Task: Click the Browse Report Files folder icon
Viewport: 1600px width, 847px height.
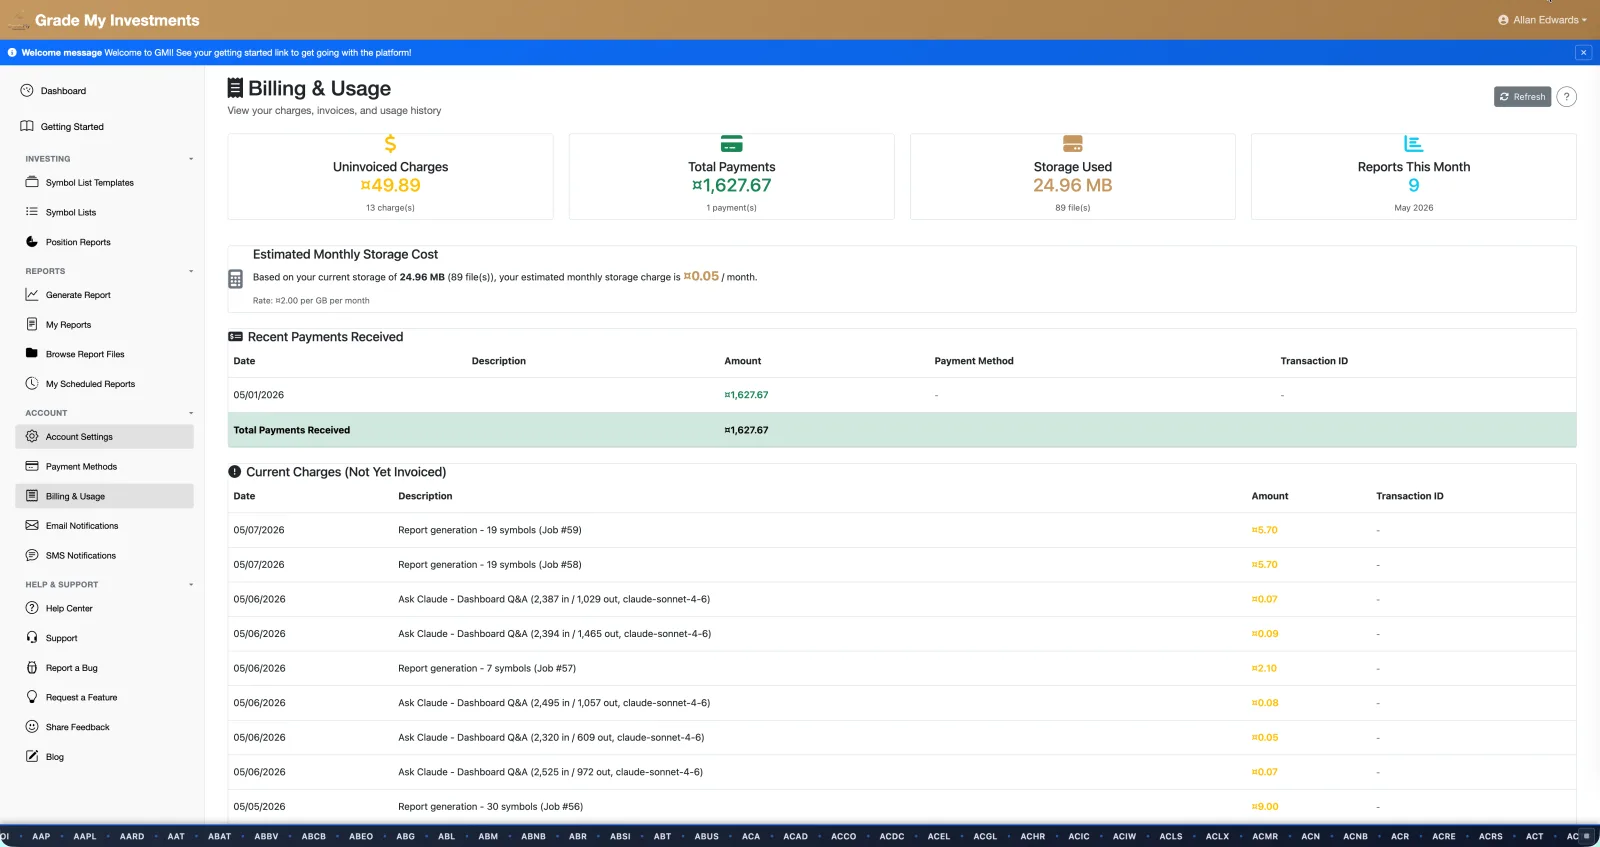Action: 32,353
